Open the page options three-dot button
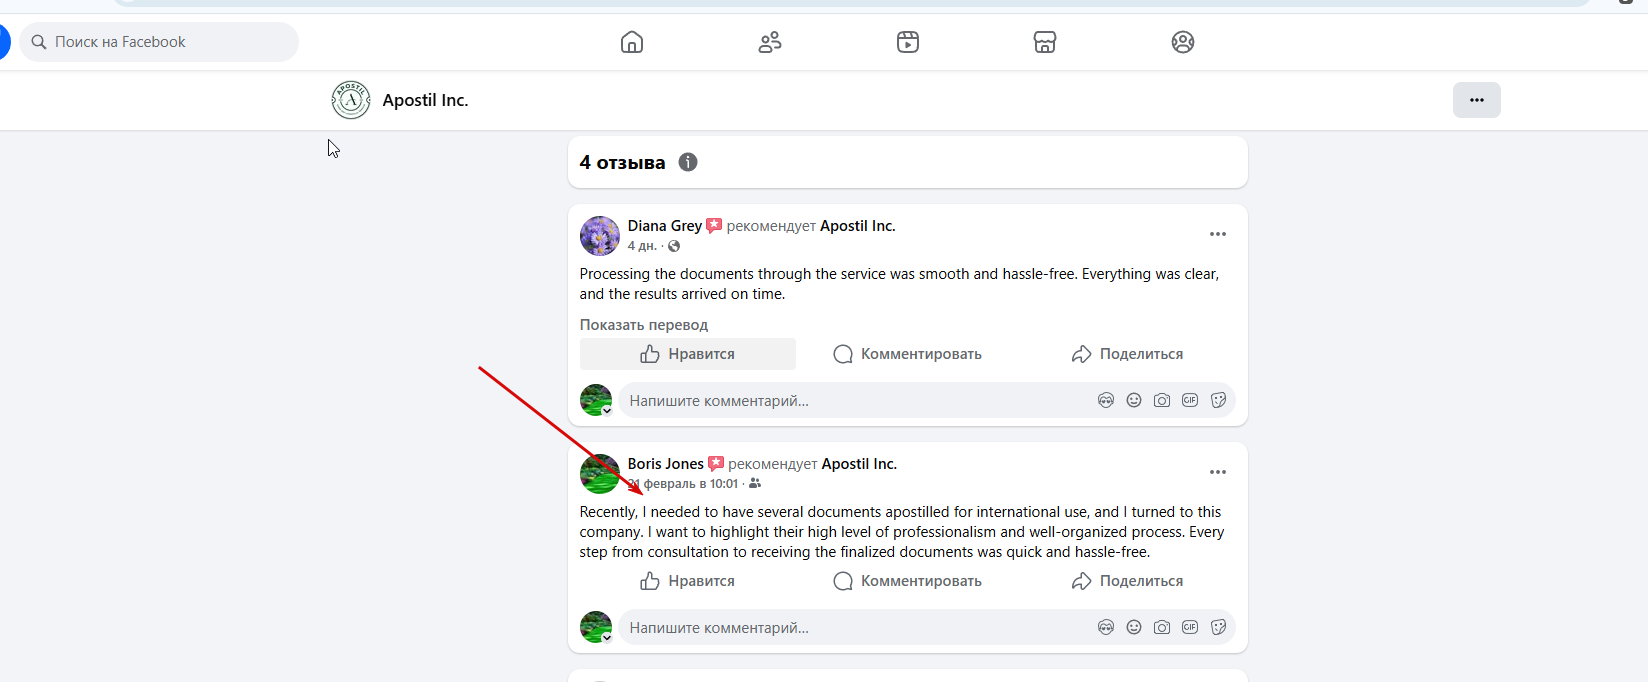This screenshot has height=682, width=1648. tap(1477, 100)
